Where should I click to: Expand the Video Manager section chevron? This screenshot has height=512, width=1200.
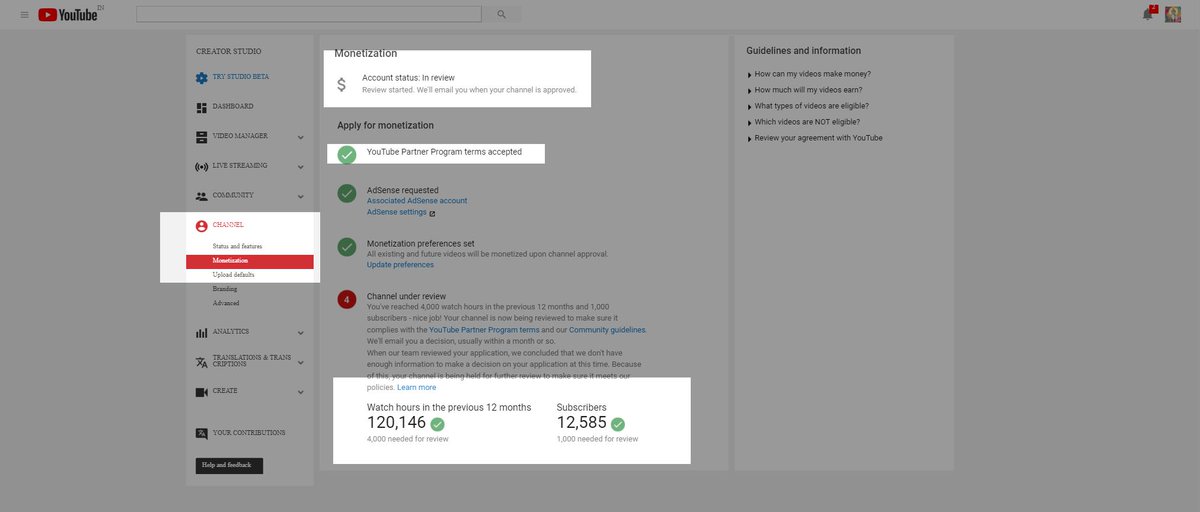(300, 137)
